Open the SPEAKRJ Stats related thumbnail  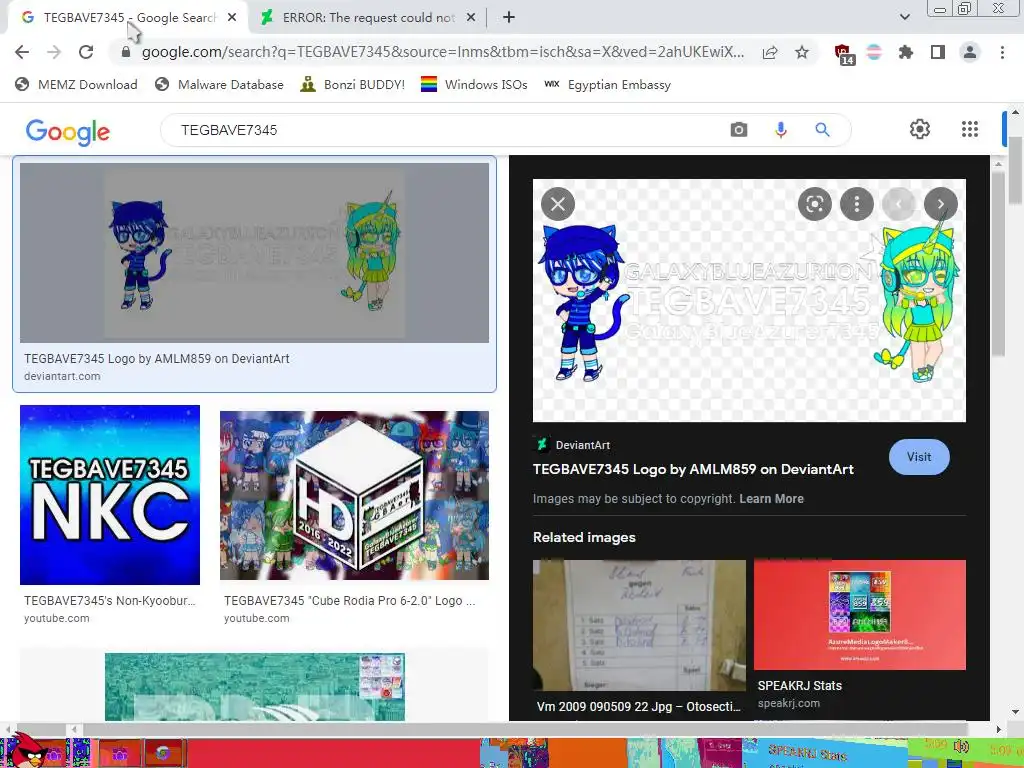coord(859,615)
